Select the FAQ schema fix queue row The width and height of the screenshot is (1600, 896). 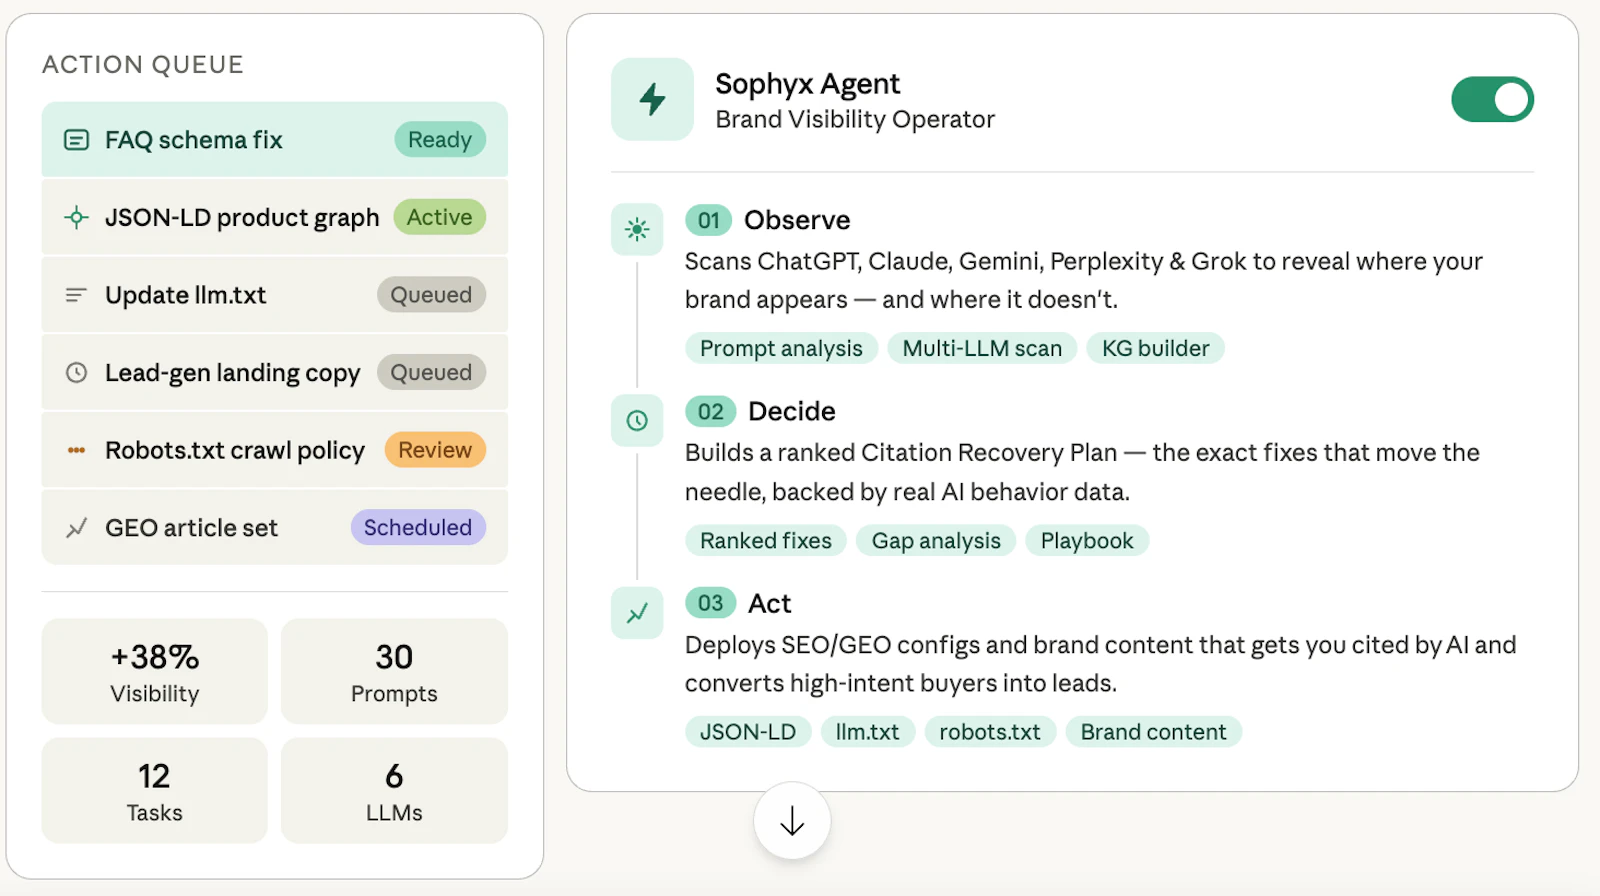(274, 140)
